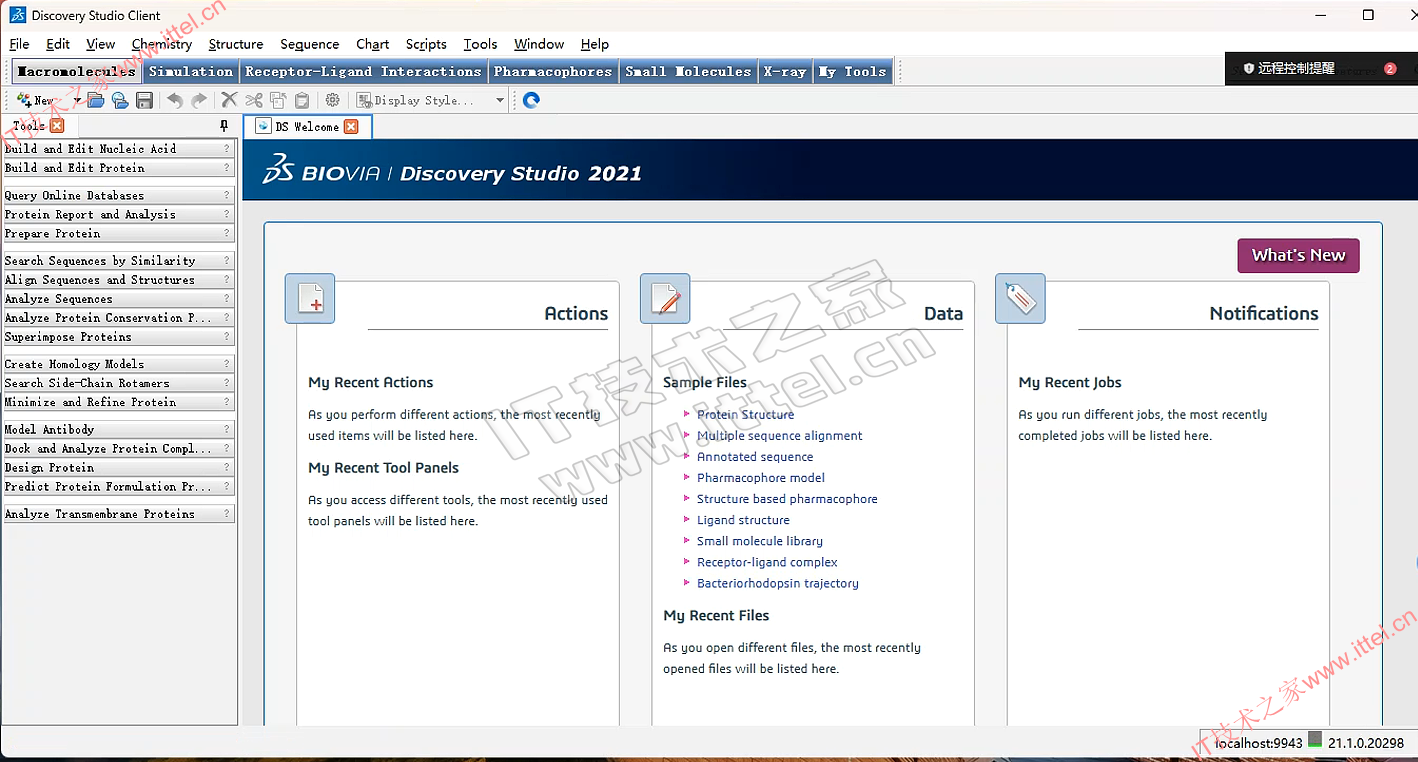
Task: Close the Tools panel with X
Action: tap(57, 126)
